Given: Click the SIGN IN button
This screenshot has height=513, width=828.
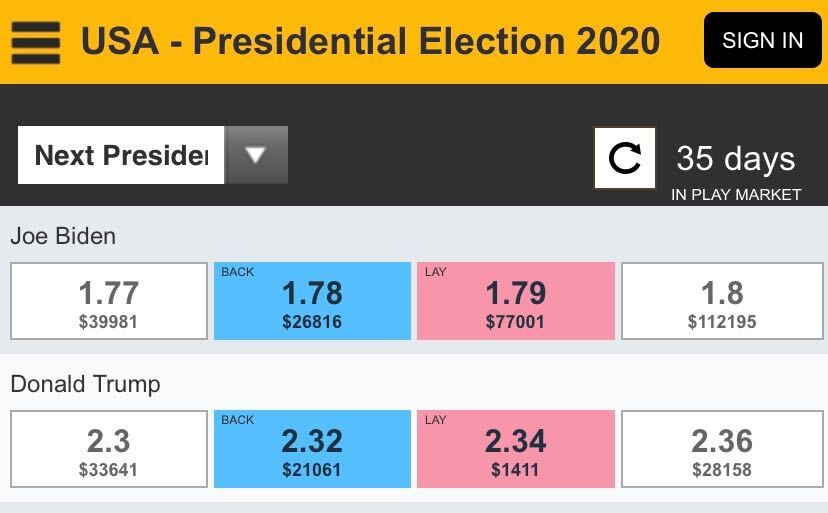Looking at the screenshot, I should pos(762,41).
